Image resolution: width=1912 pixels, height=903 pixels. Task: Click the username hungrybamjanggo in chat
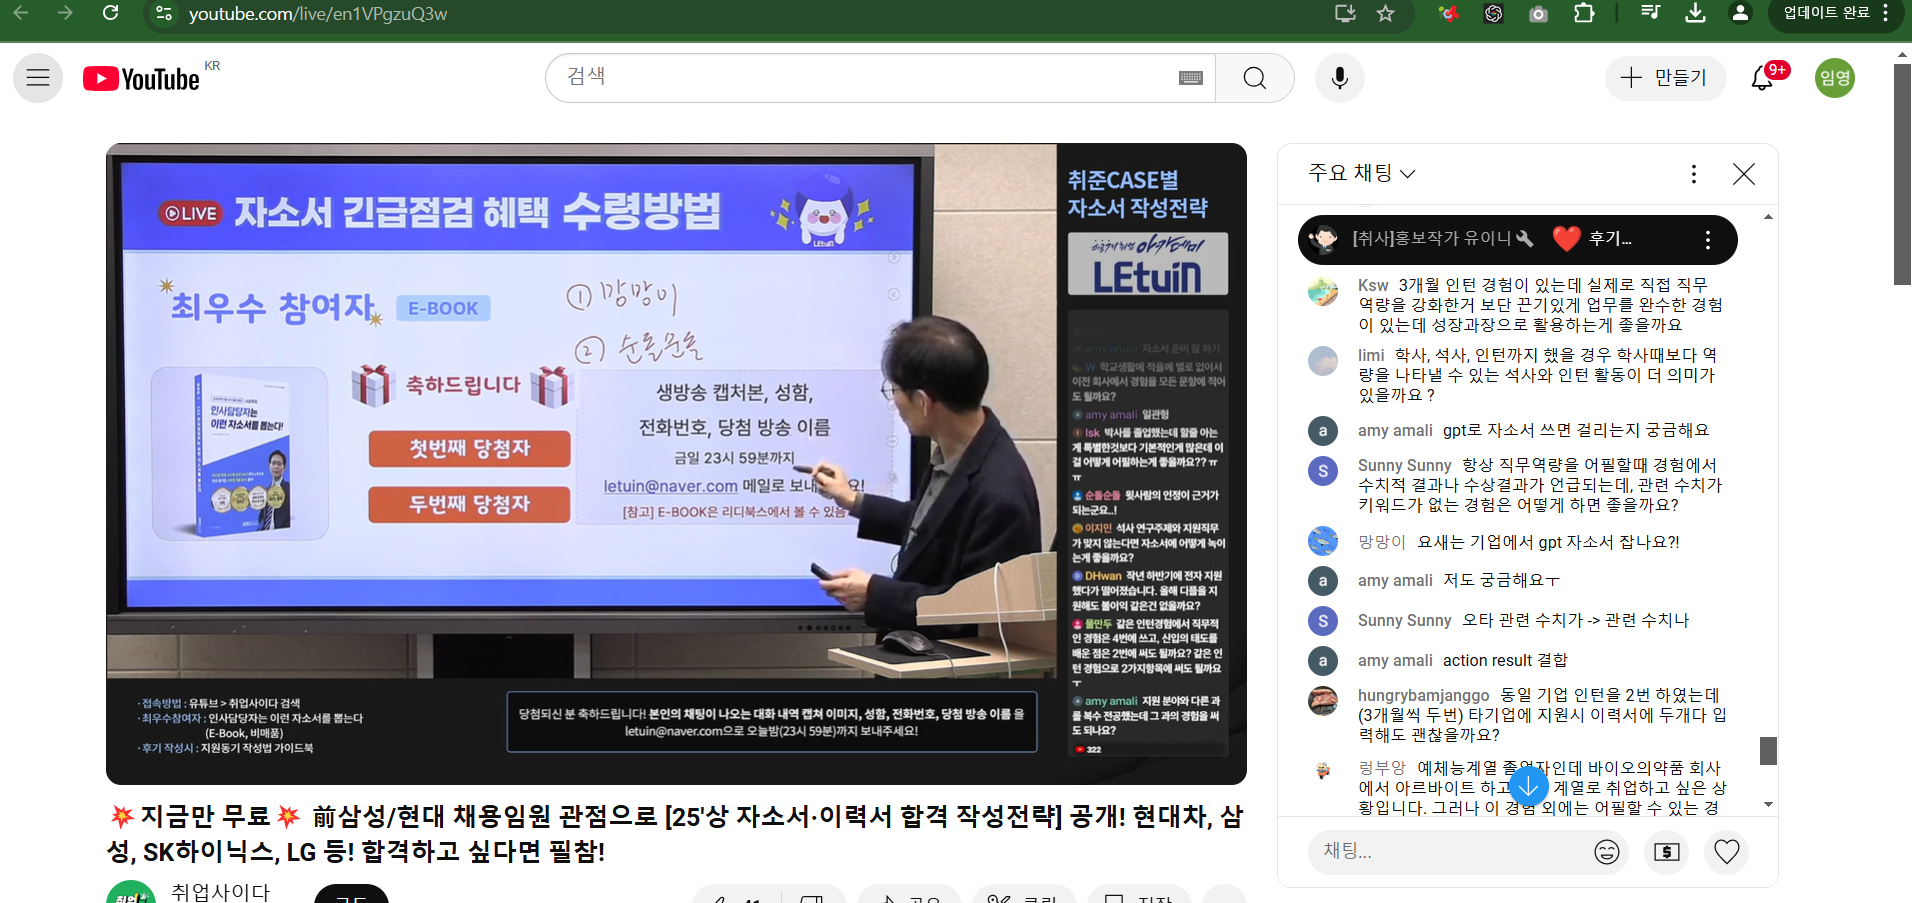(x=1424, y=695)
